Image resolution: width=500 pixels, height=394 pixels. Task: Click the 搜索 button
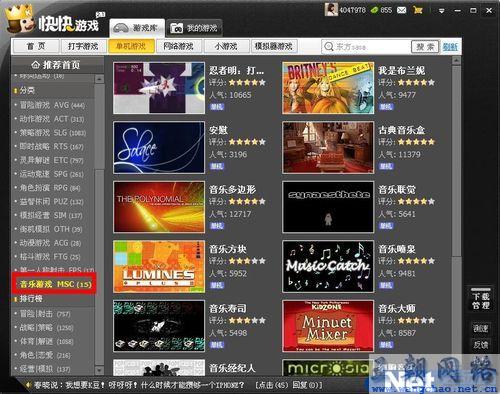[x=425, y=47]
